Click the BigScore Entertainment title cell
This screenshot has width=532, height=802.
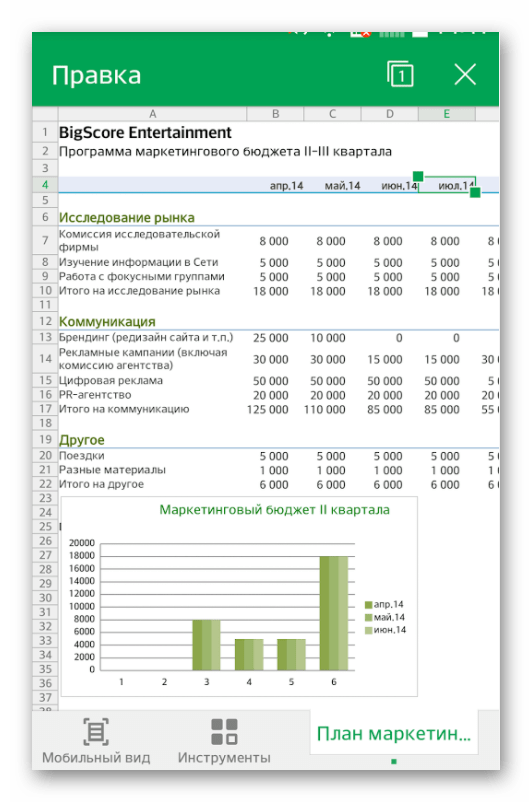click(x=145, y=132)
